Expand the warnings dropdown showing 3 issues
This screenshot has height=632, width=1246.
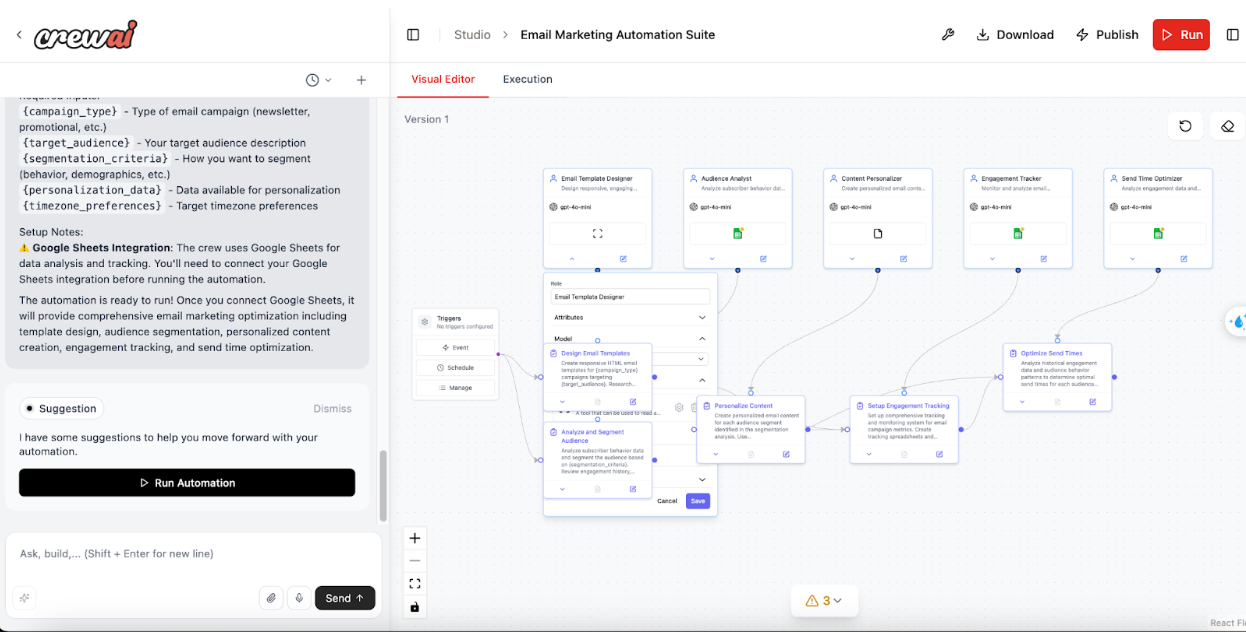pyautogui.click(x=825, y=601)
